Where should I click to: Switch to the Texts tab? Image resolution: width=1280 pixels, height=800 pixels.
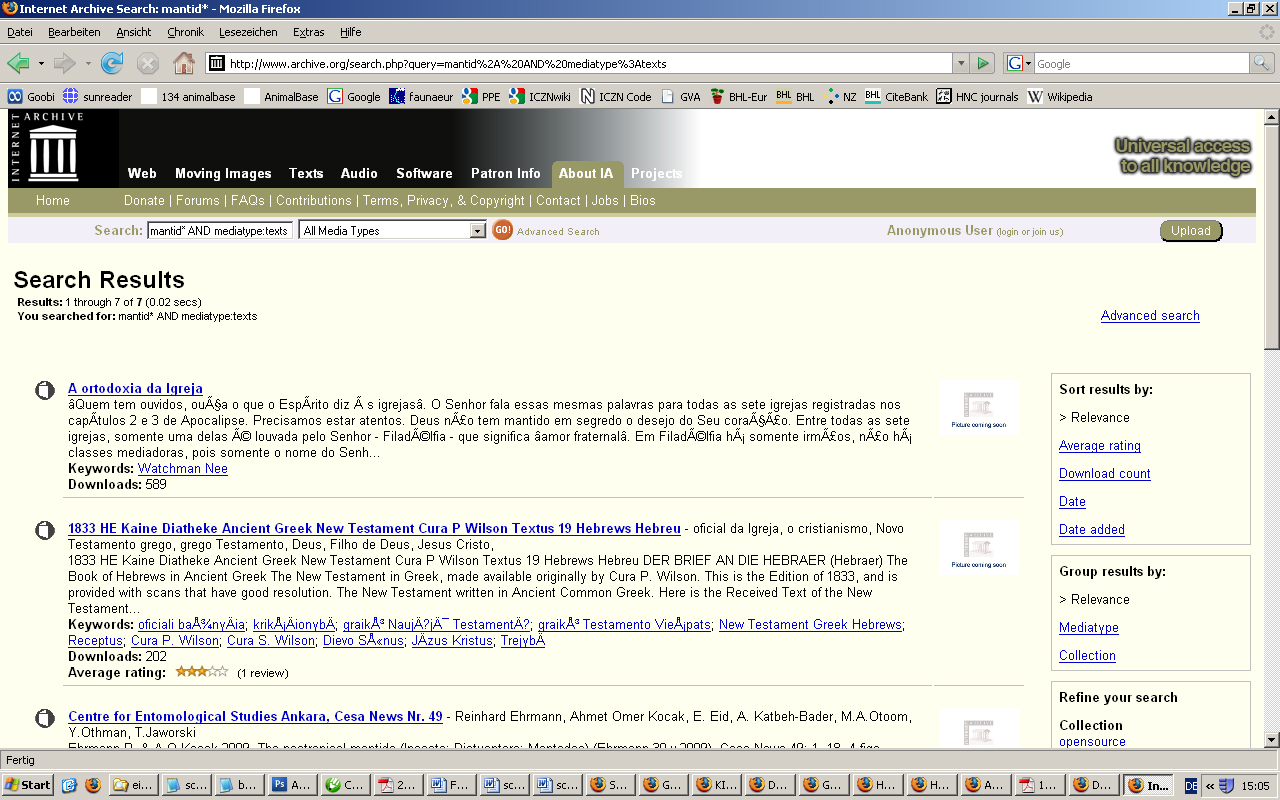306,173
